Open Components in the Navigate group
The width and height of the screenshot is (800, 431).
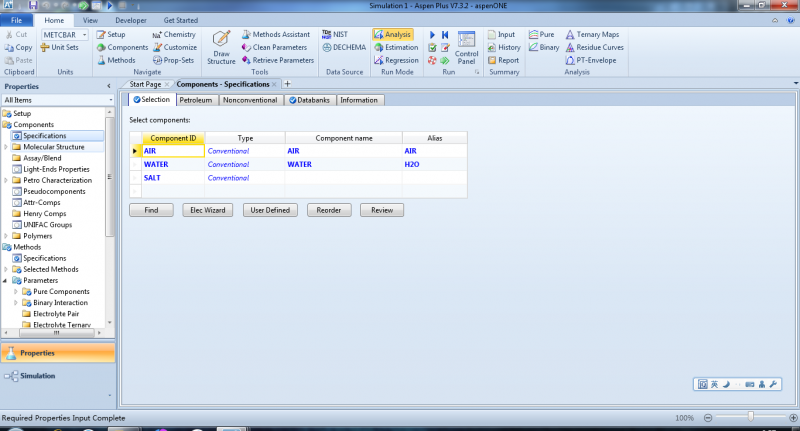tap(122, 47)
